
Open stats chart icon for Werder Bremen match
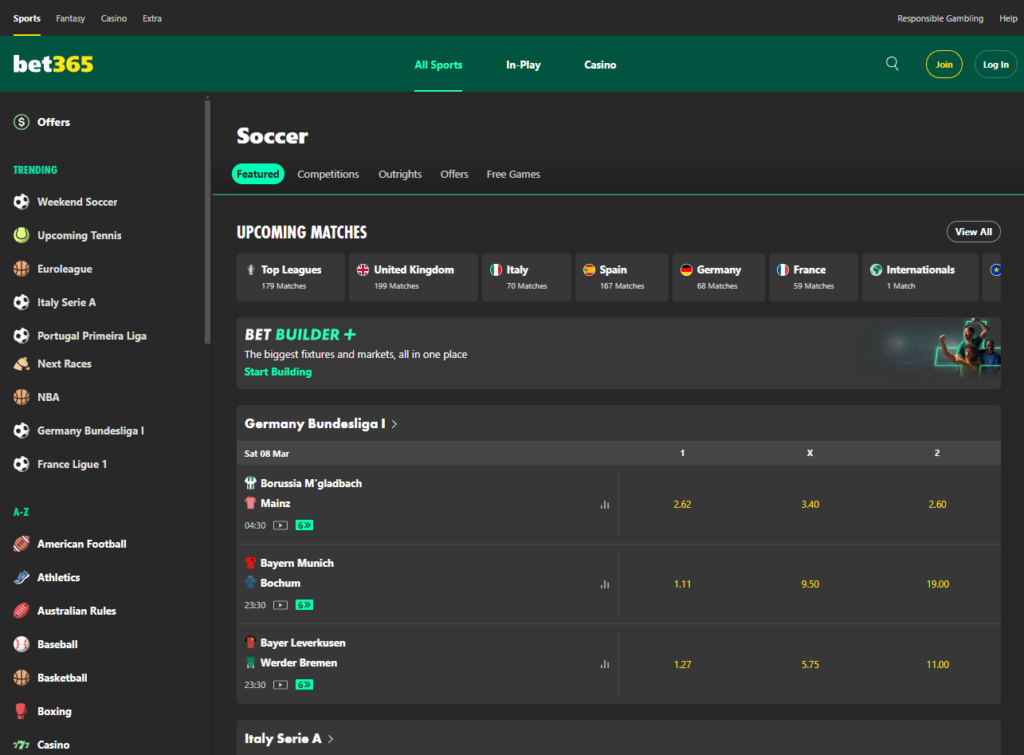tap(604, 664)
